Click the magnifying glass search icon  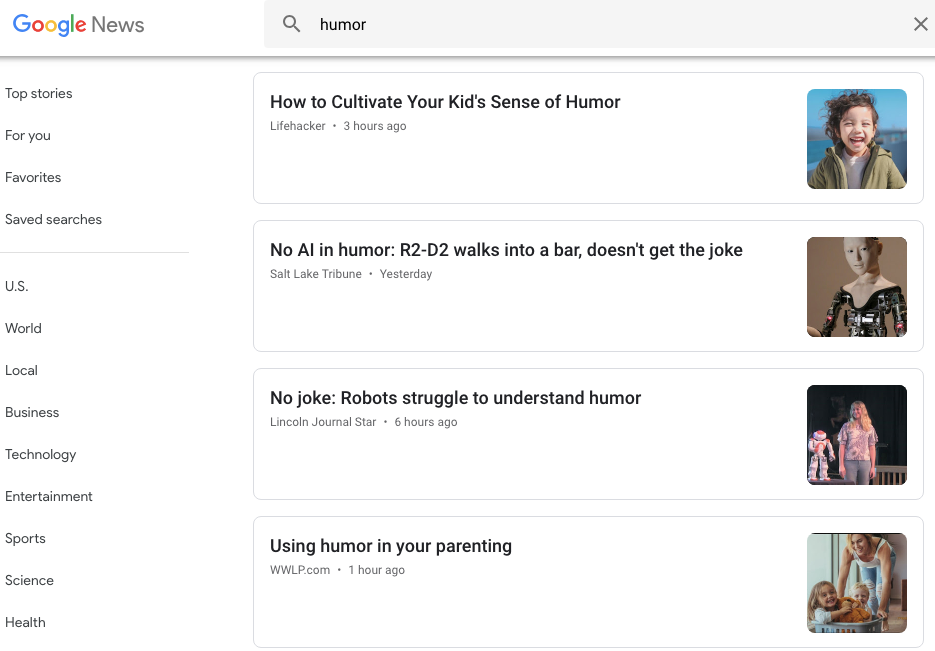291,24
